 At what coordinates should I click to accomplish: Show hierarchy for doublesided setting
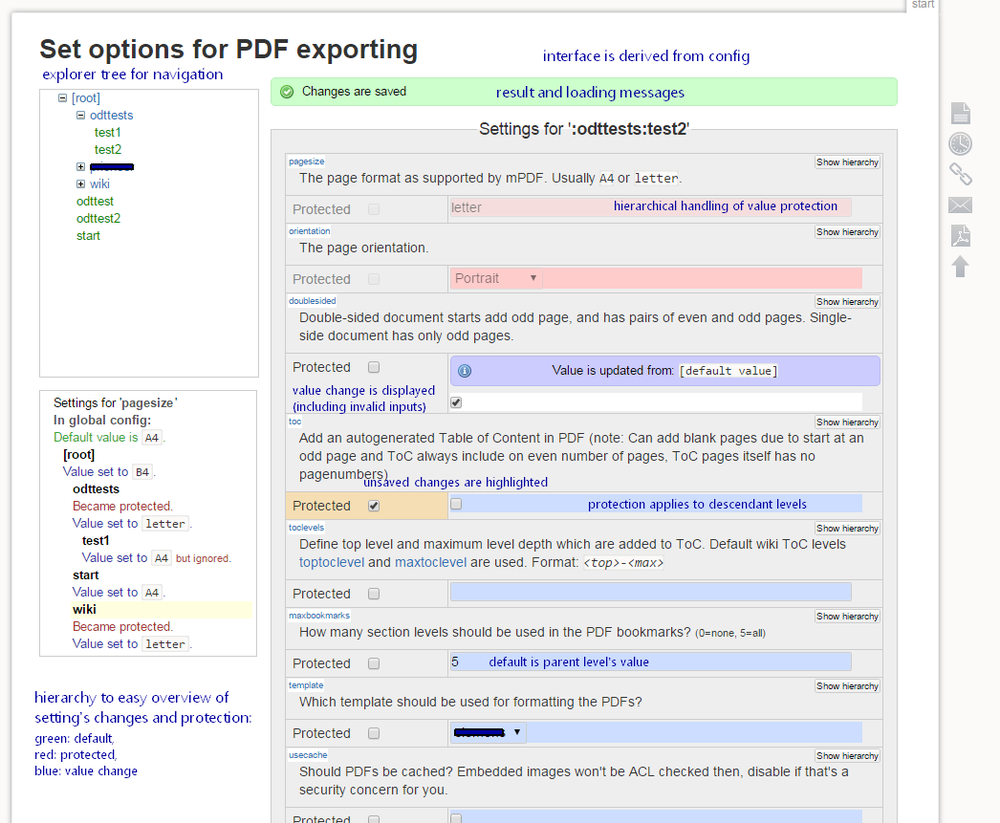847,301
